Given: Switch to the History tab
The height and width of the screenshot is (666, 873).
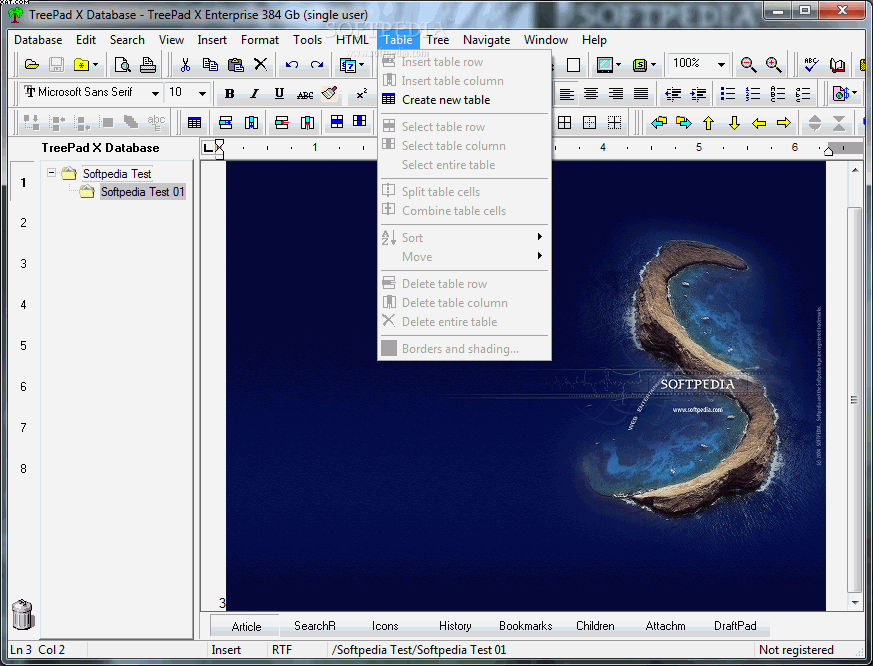Looking at the screenshot, I should pyautogui.click(x=455, y=626).
